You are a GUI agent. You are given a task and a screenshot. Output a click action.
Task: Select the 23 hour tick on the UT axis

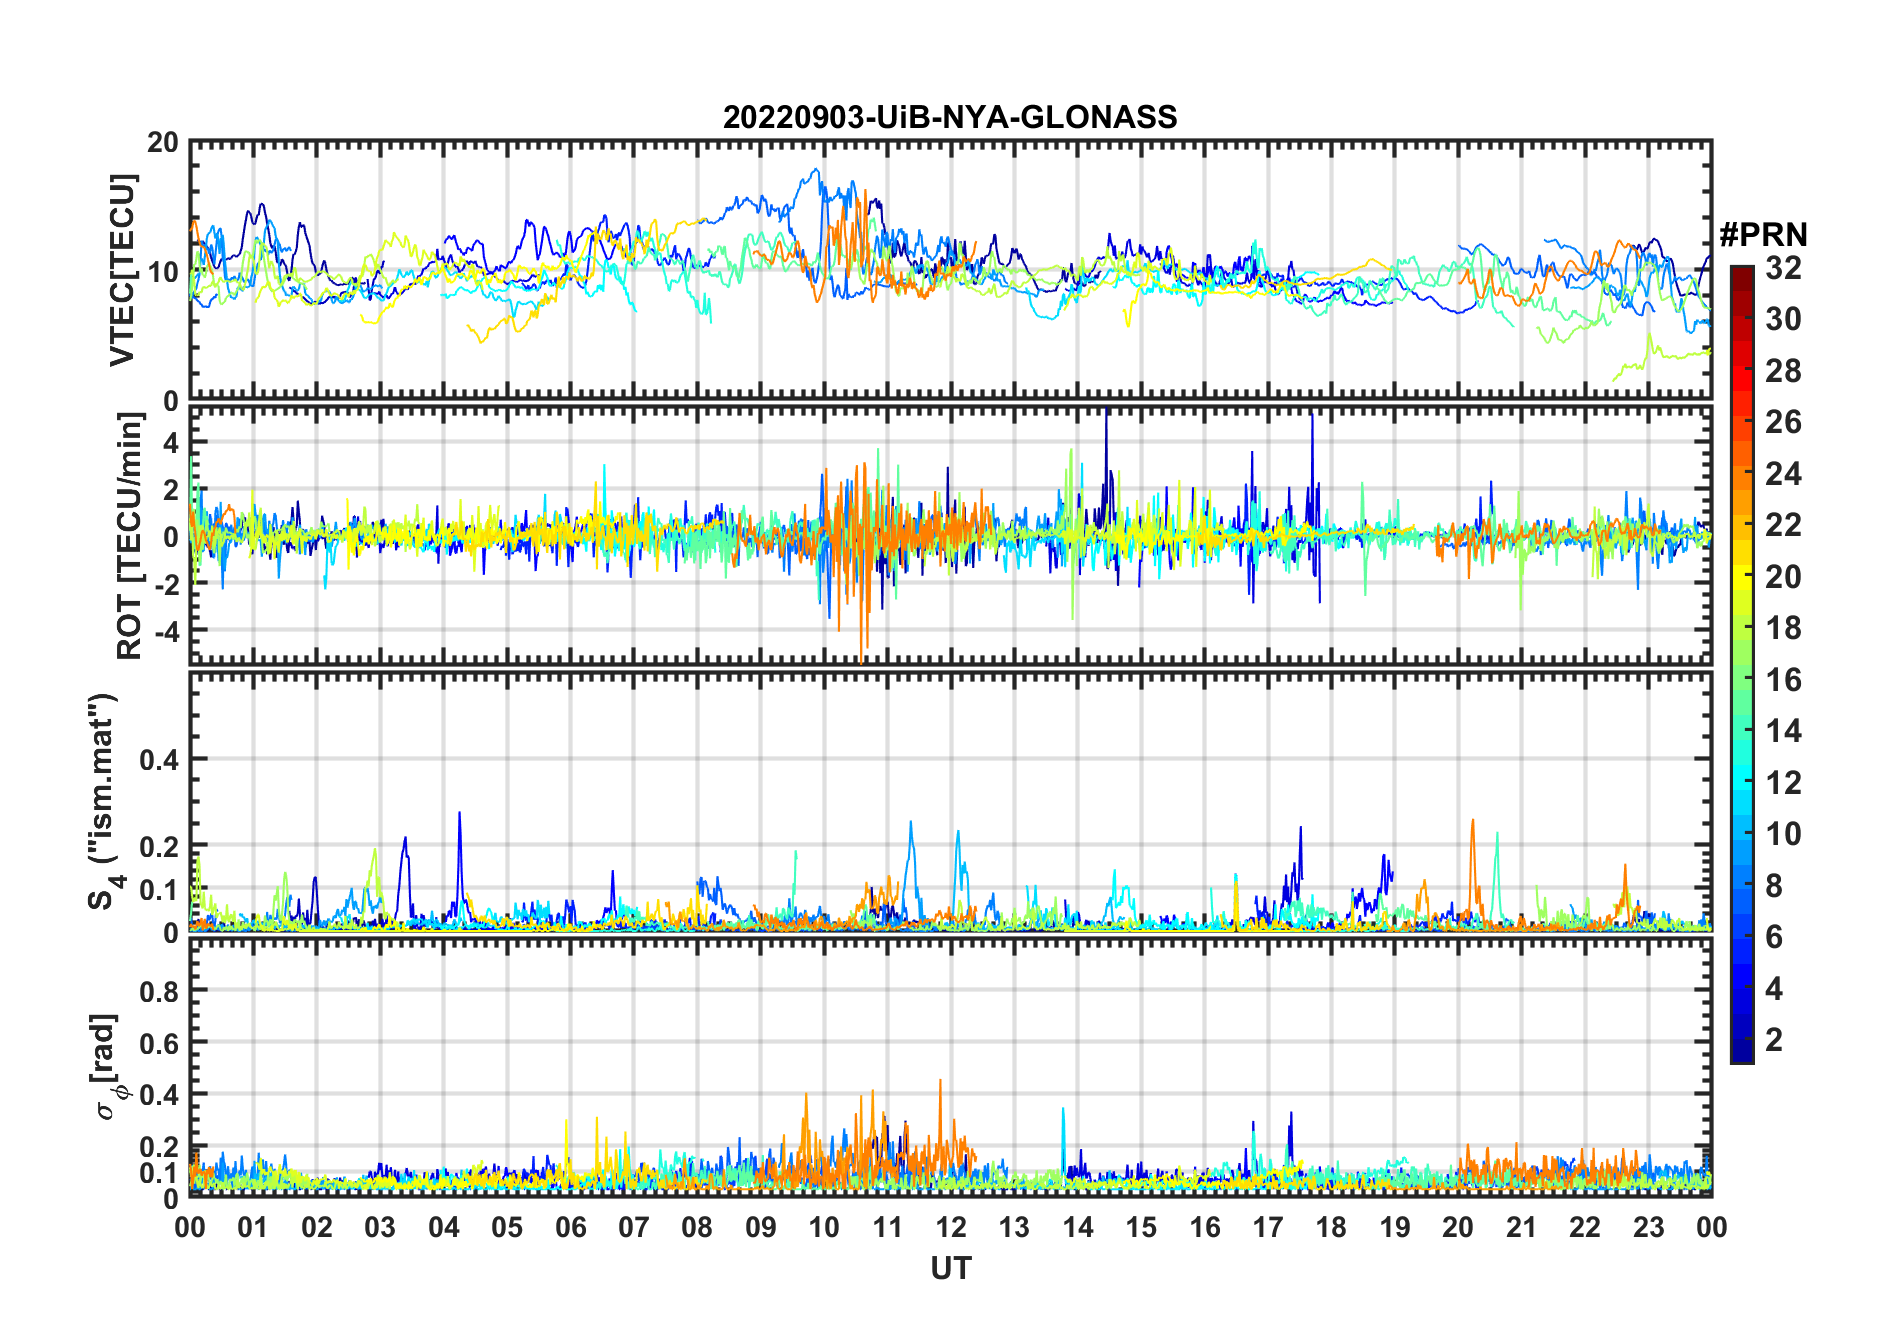pos(1649,1227)
